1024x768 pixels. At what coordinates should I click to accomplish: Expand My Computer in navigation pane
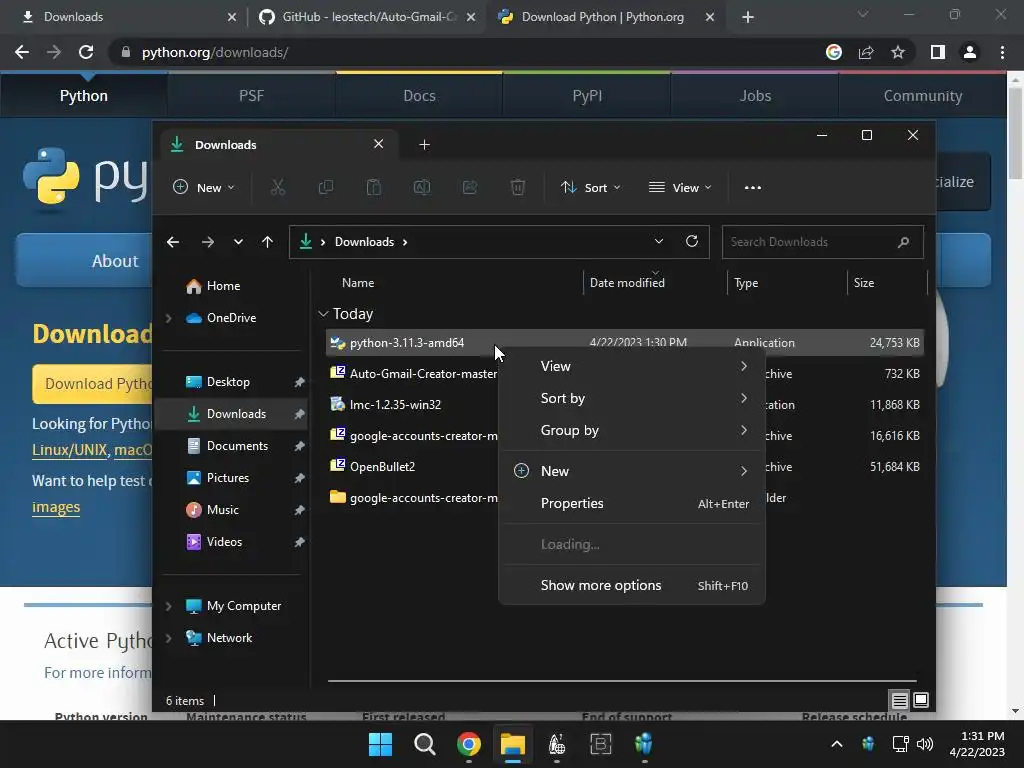[x=168, y=606]
